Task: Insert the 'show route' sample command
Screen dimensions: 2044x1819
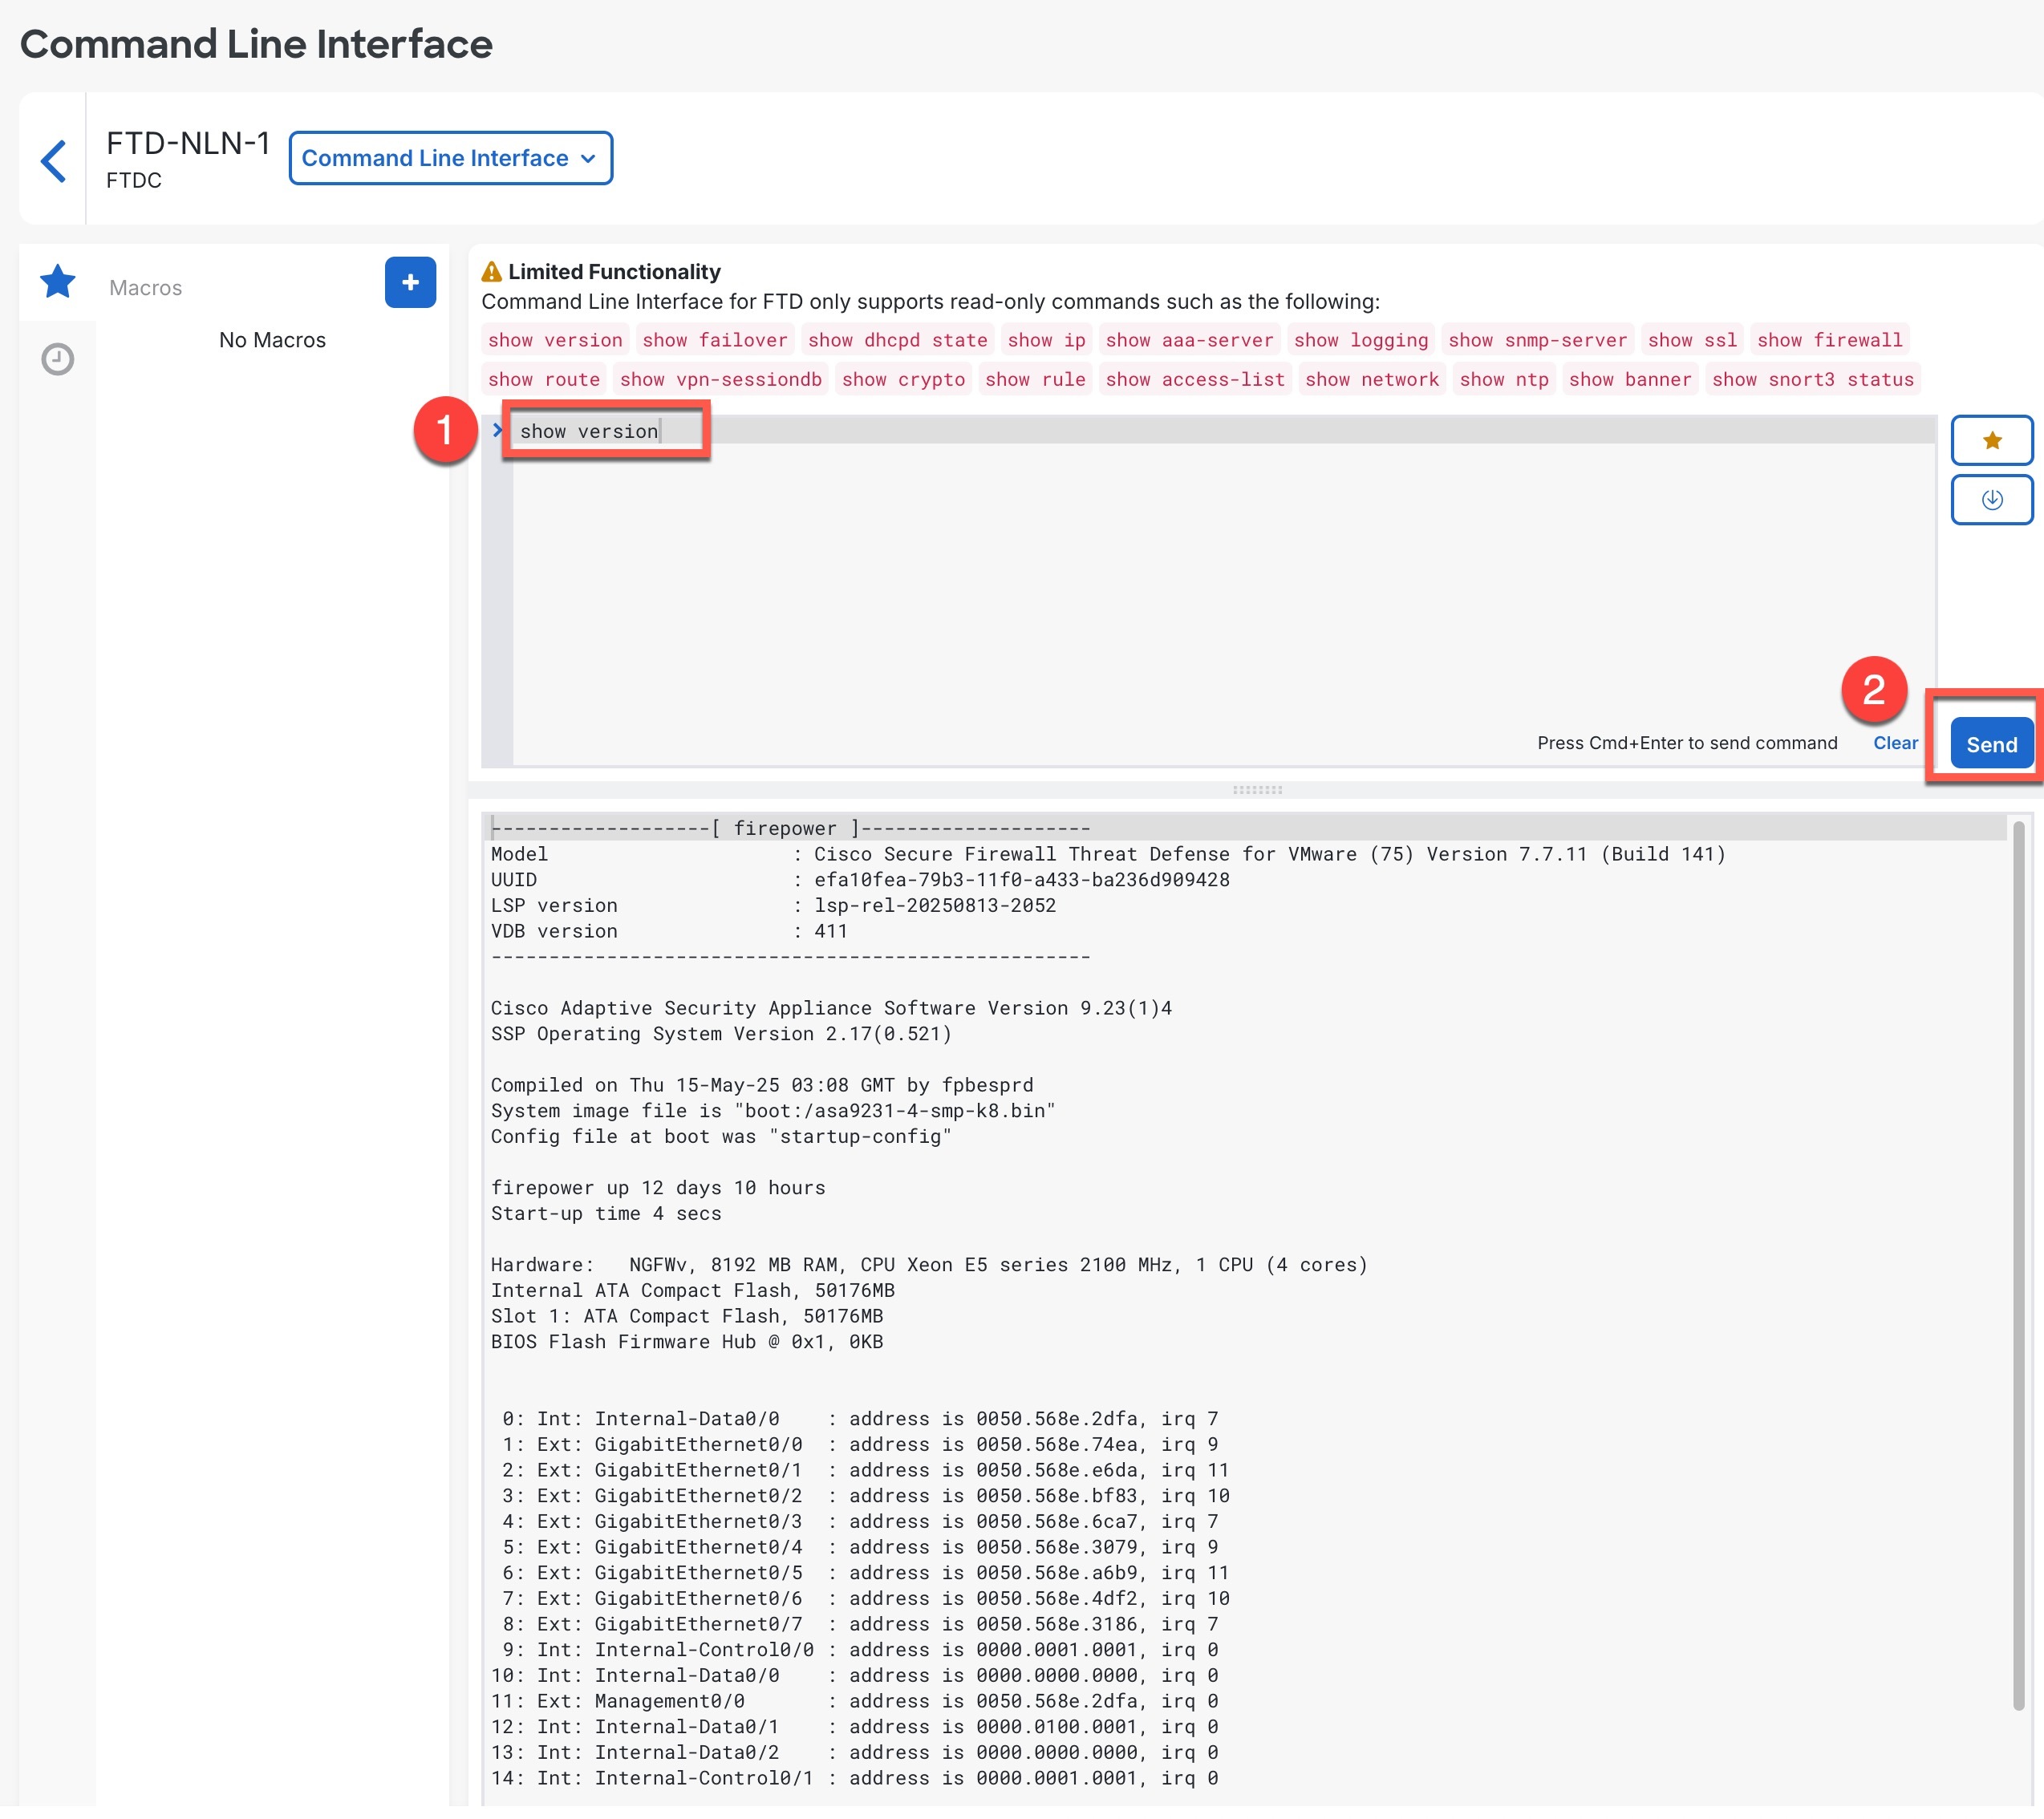Action: click(x=543, y=380)
